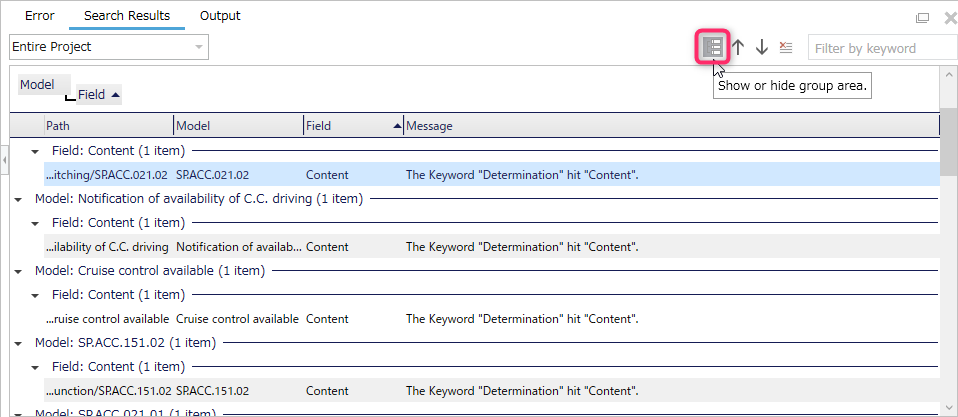Image resolution: width=958 pixels, height=417 pixels.
Task: Click the message in Cruise control available row
Action: [522, 319]
